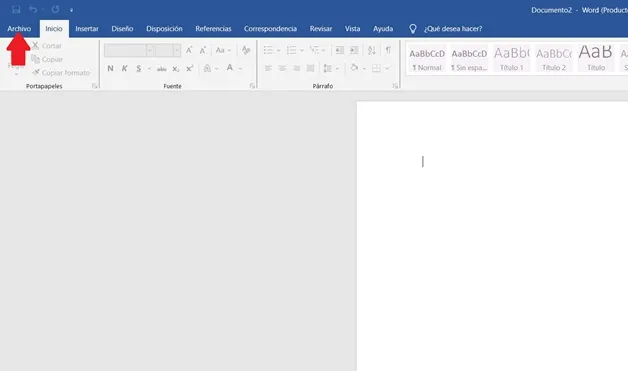
Task: Select the Título style
Action: 596,58
